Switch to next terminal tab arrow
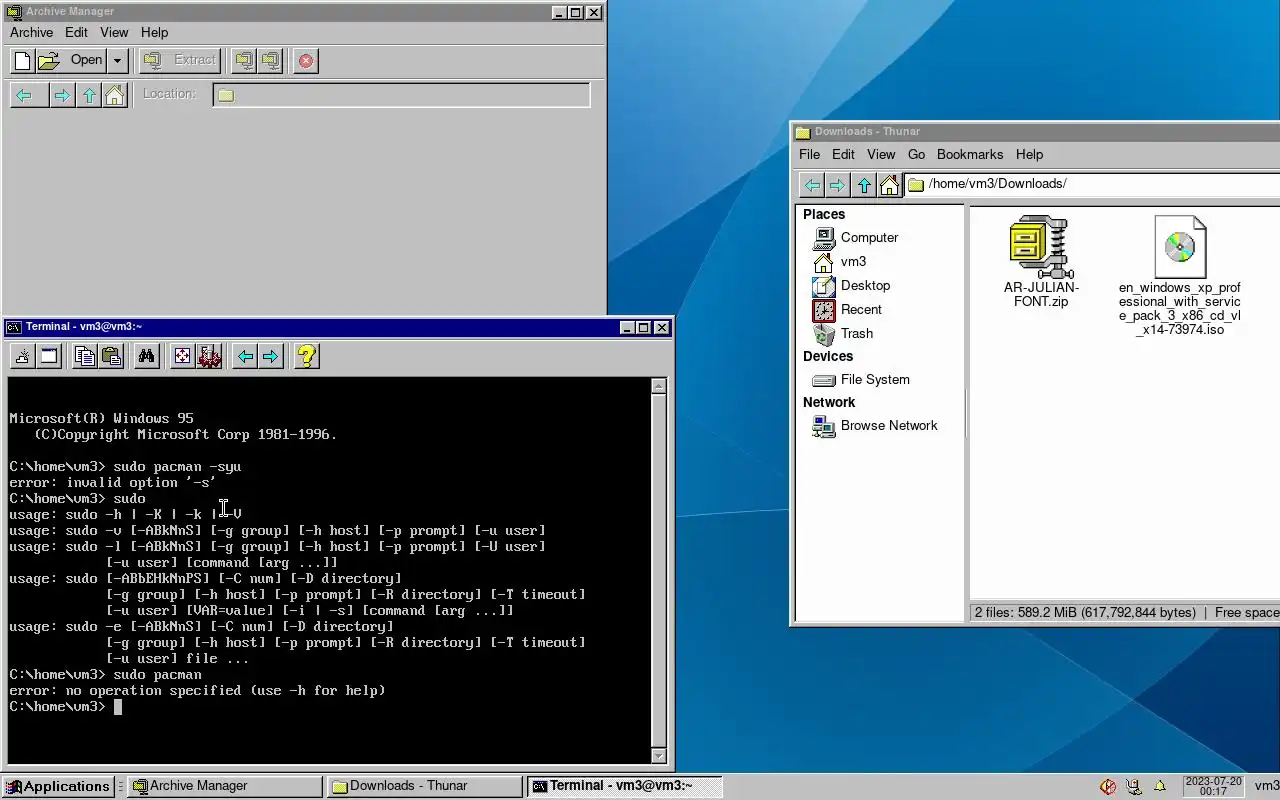 pyautogui.click(x=271, y=356)
